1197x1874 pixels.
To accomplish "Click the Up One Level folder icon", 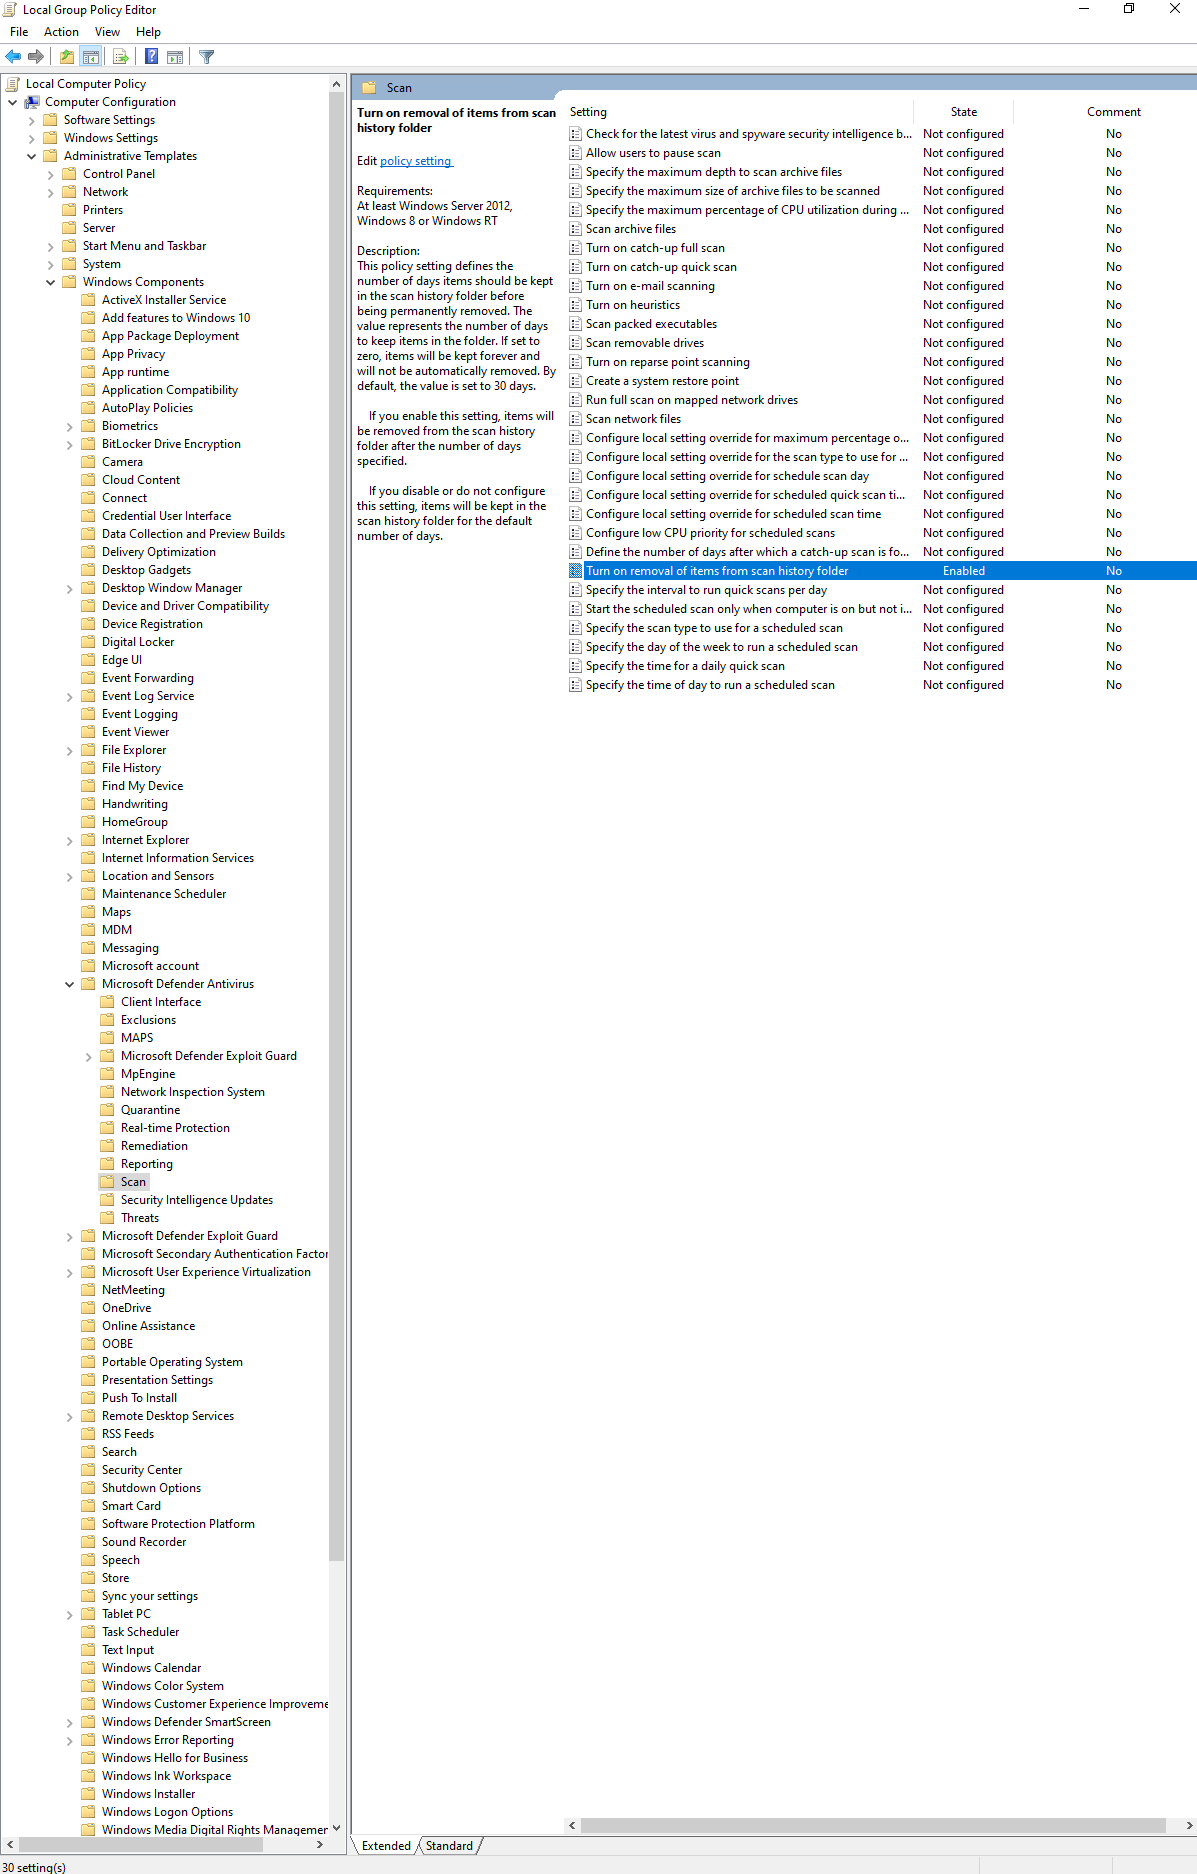I will point(67,57).
